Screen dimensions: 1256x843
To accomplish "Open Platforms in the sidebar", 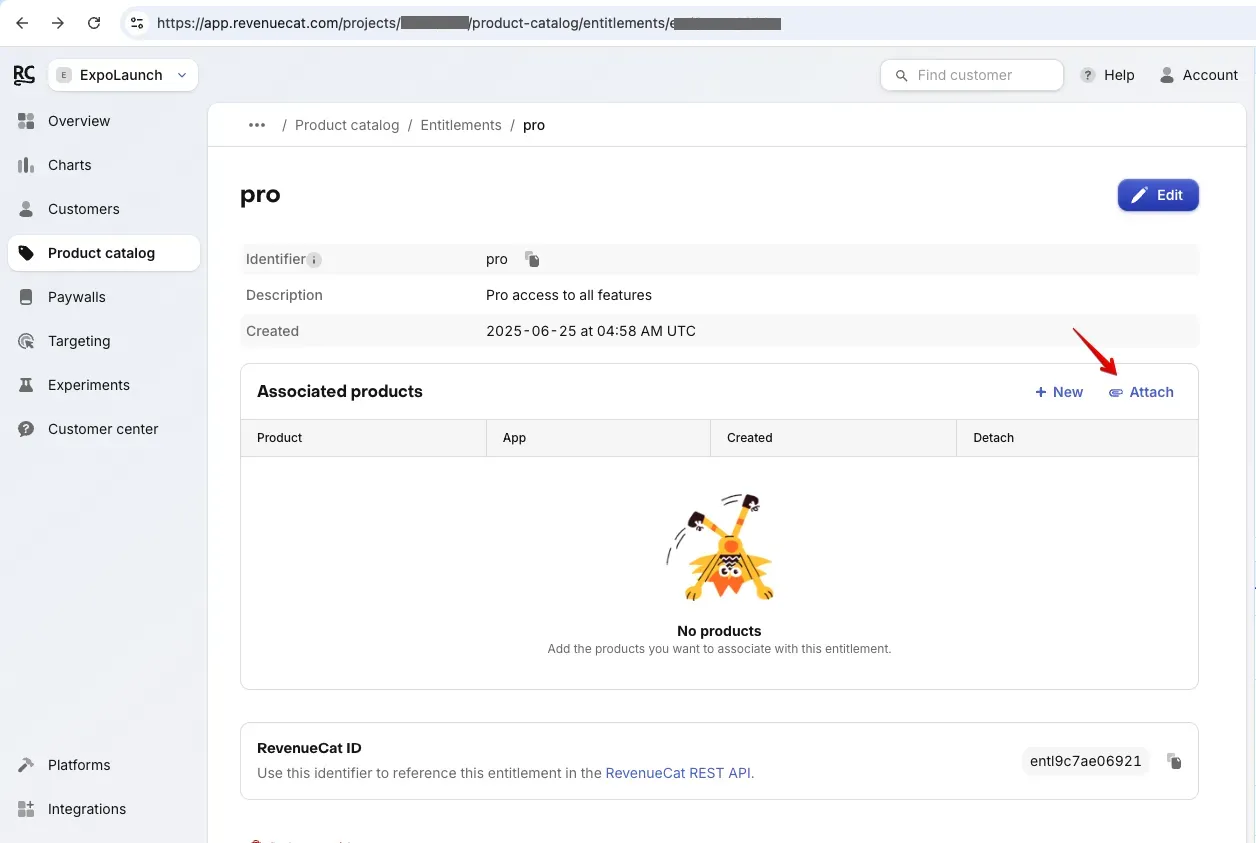I will point(104,765).
